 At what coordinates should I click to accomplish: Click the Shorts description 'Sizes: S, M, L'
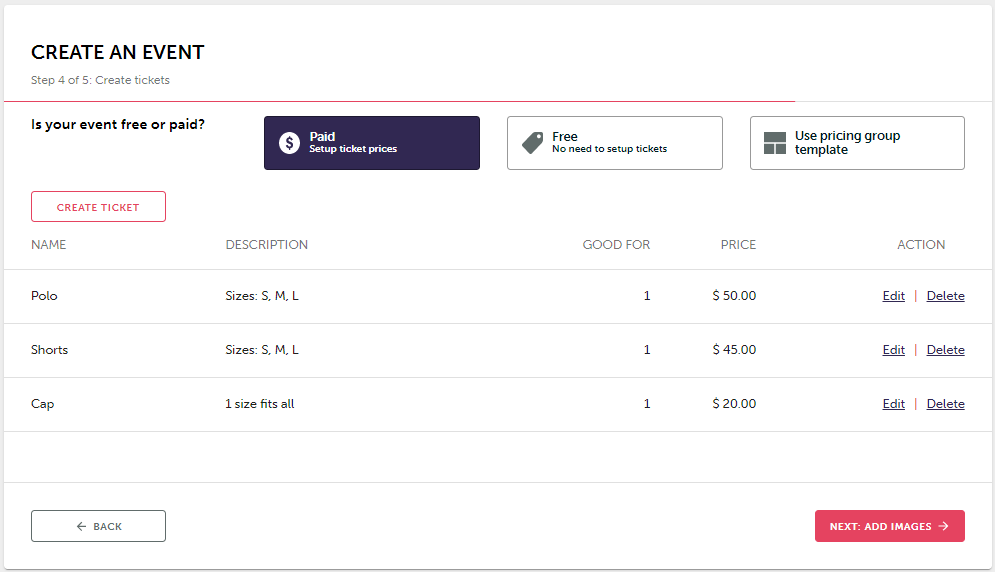click(261, 350)
